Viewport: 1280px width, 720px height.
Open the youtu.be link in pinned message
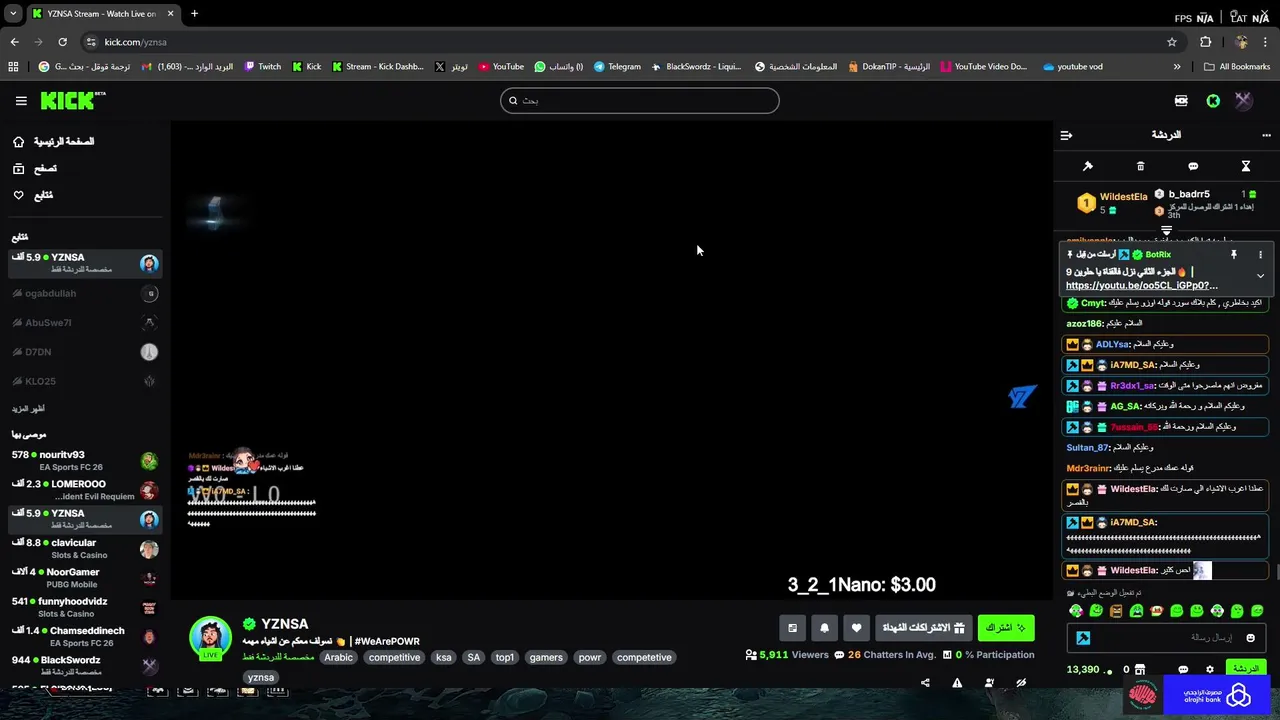click(1141, 285)
